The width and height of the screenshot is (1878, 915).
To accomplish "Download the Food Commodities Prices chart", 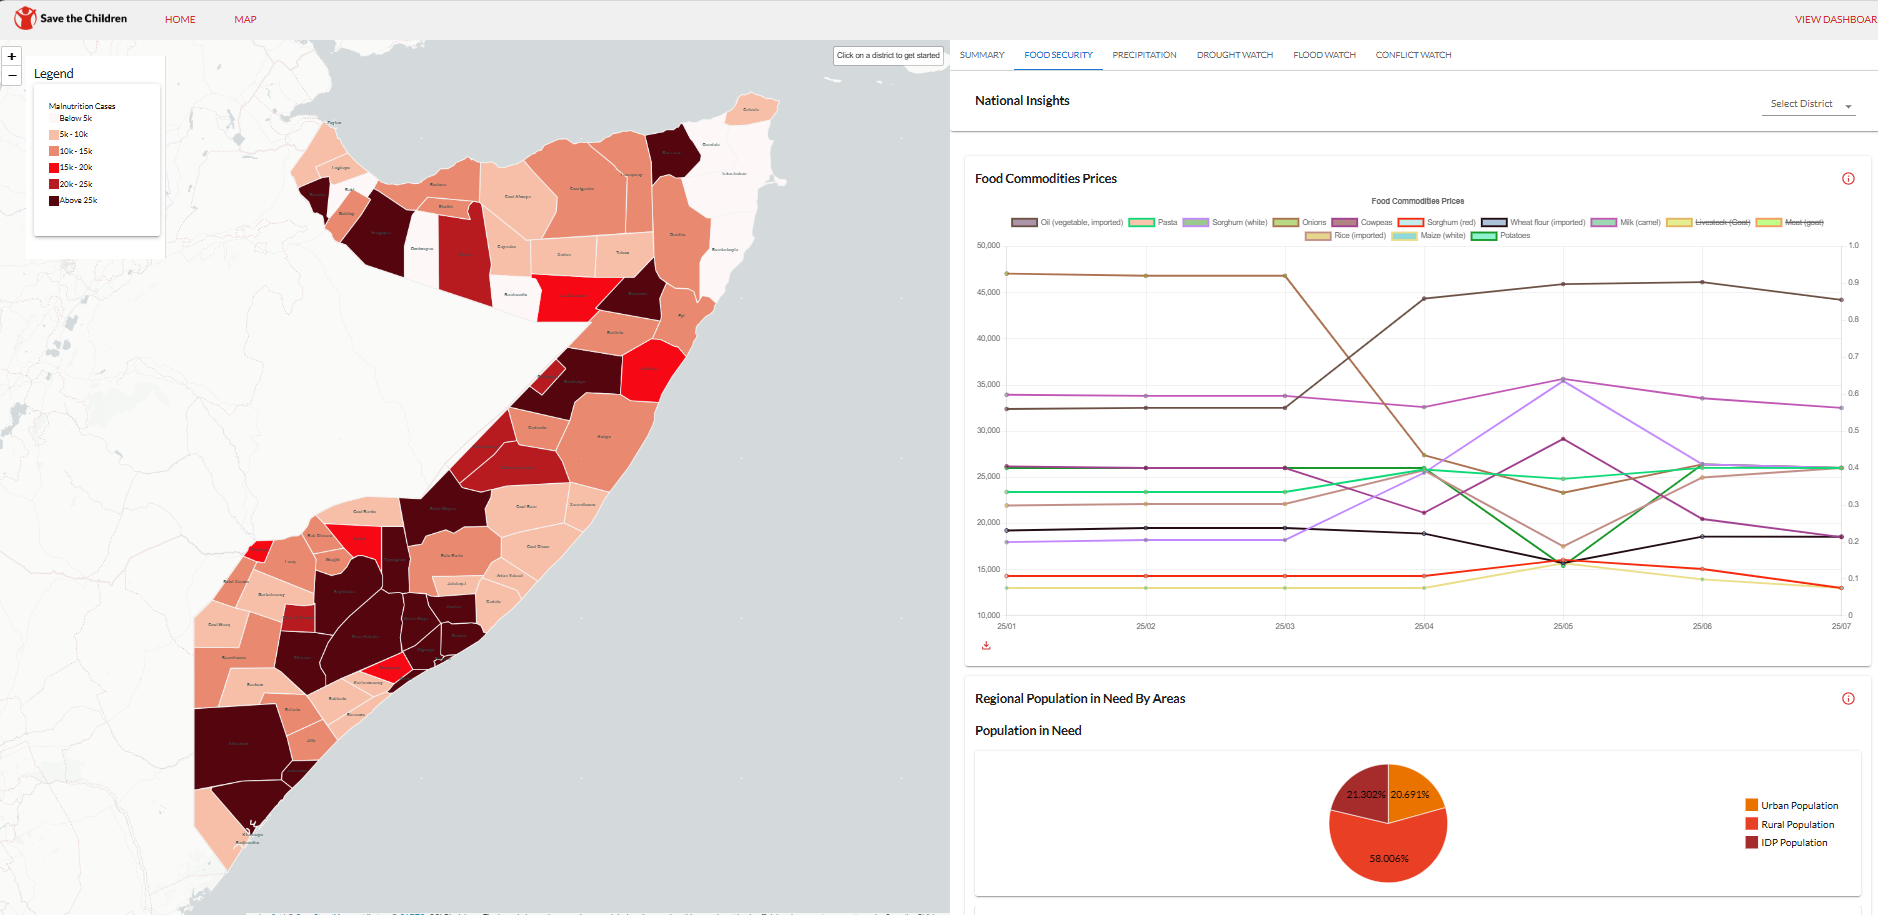I will [x=986, y=646].
